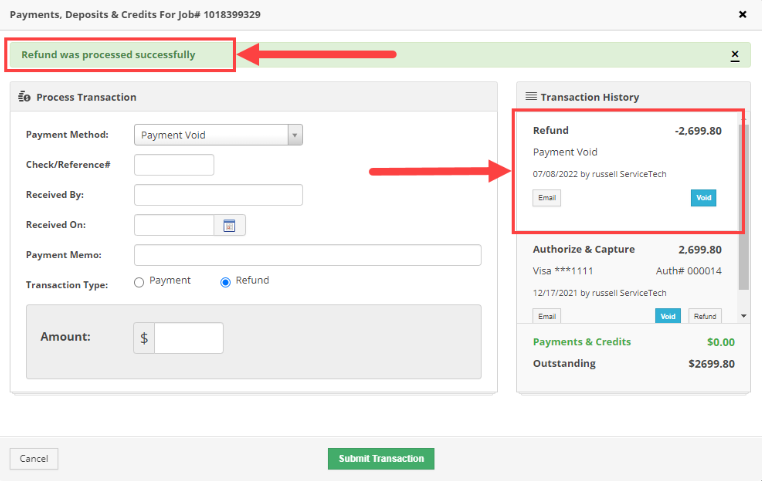This screenshot has height=481, width=762.
Task: Void the Refund transaction
Action: tap(703, 198)
